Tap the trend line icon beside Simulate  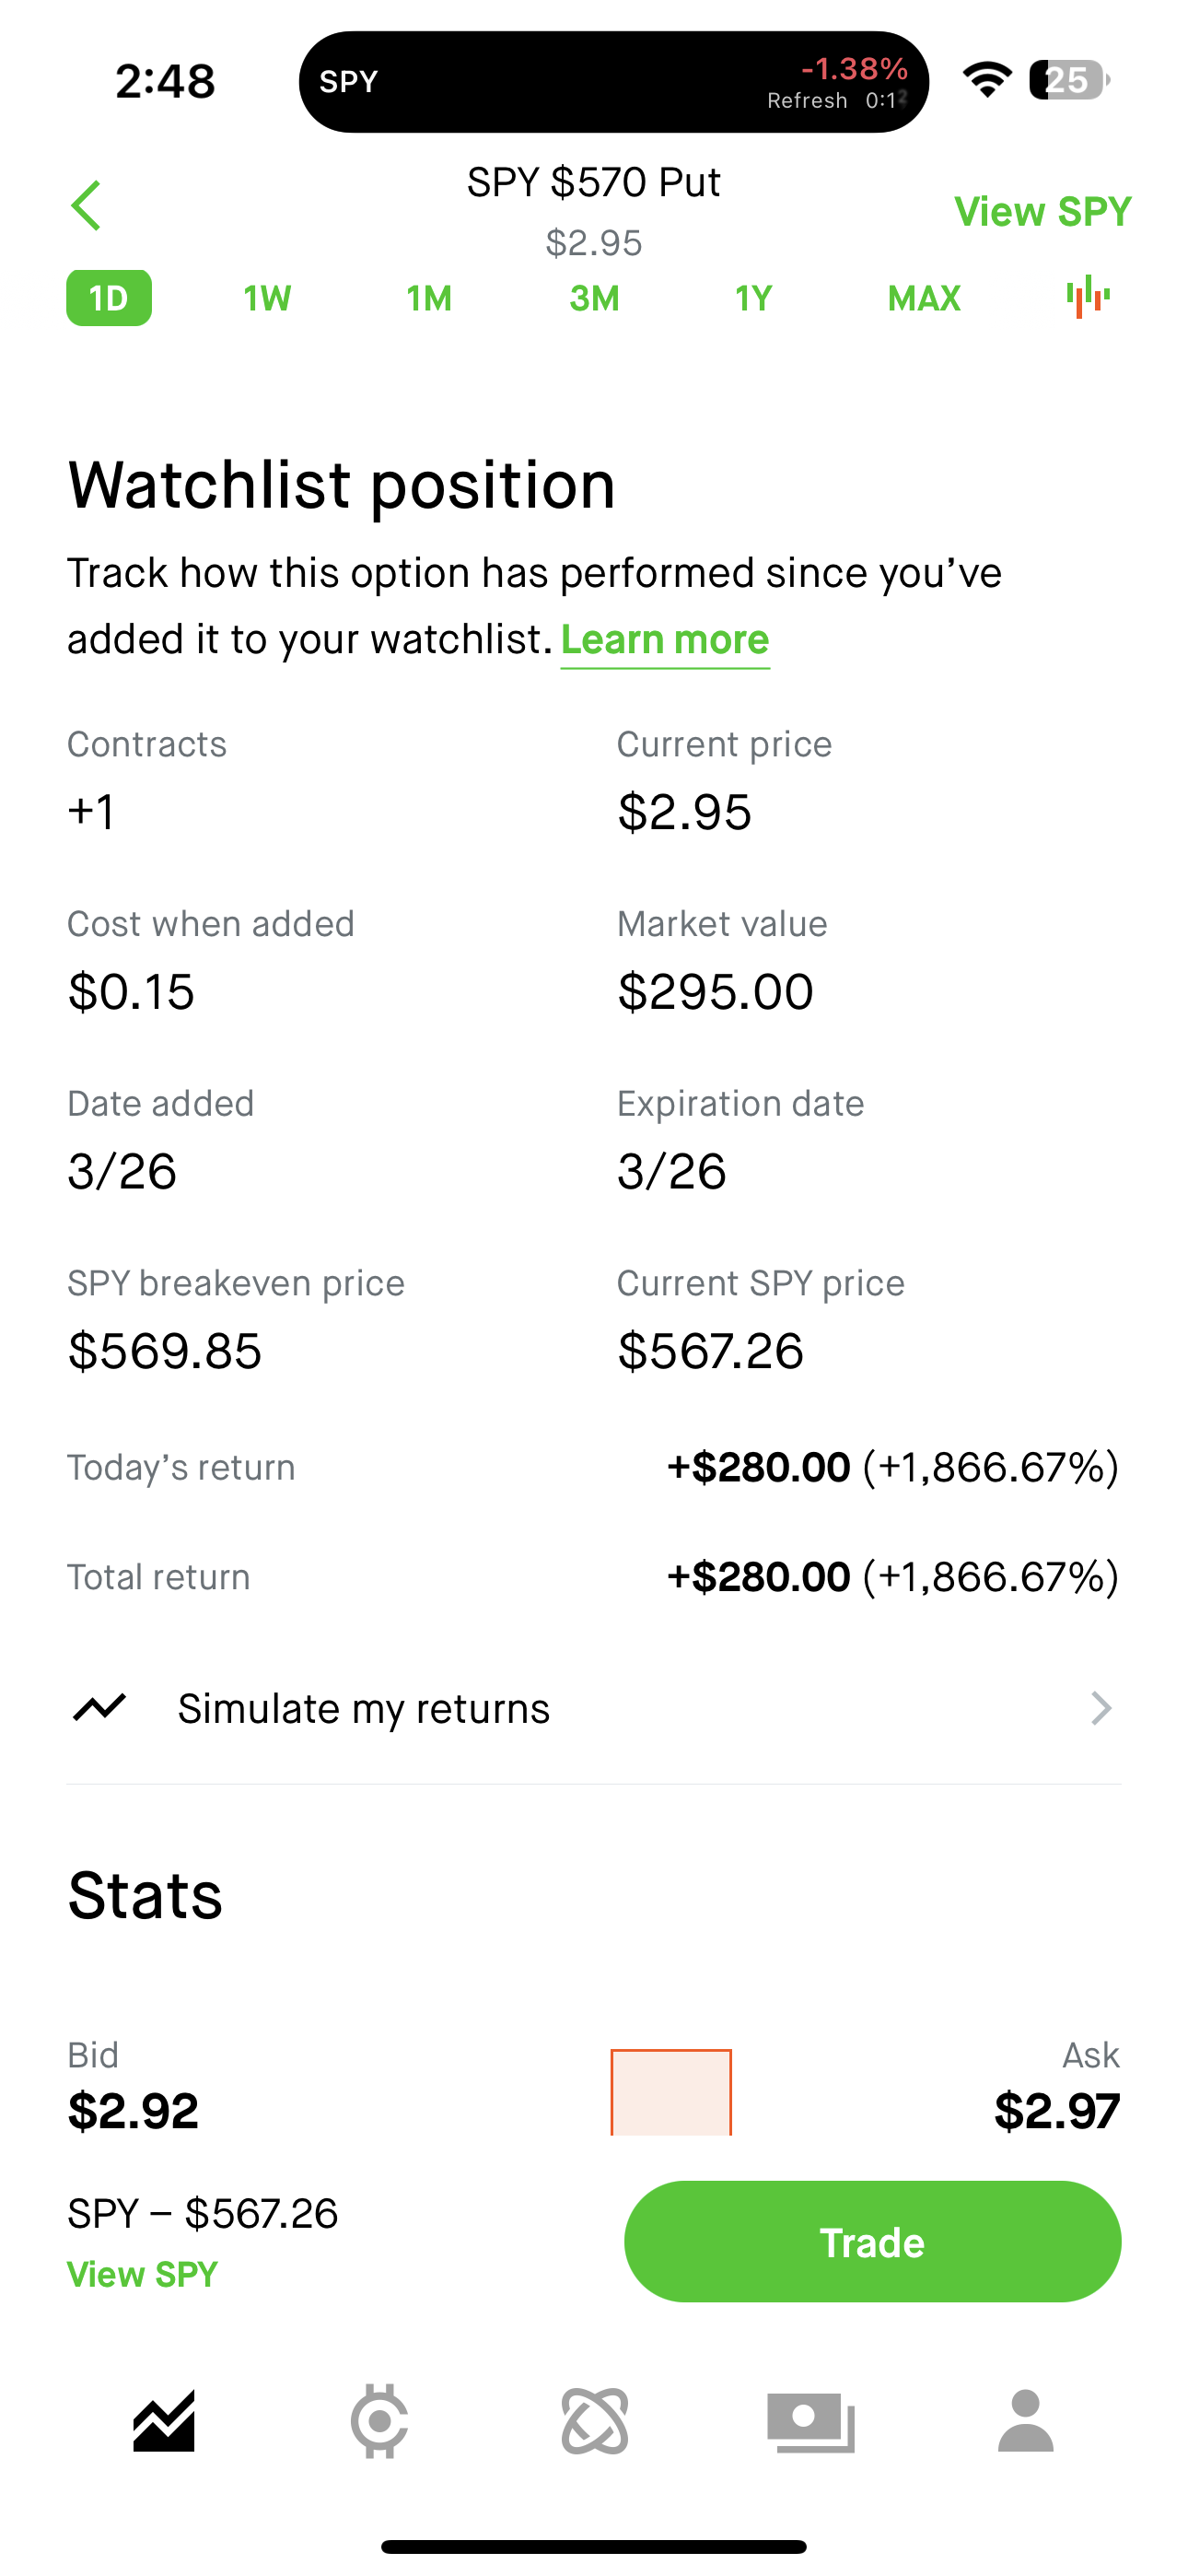point(100,1707)
